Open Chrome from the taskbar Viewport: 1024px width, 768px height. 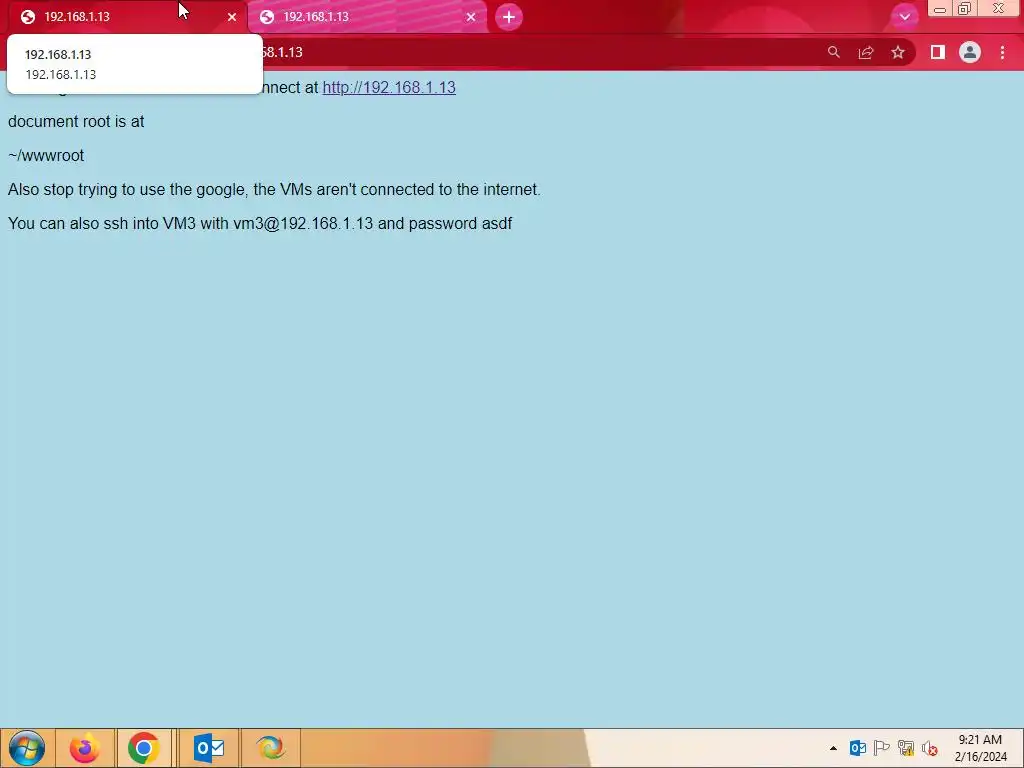pyautogui.click(x=144, y=748)
